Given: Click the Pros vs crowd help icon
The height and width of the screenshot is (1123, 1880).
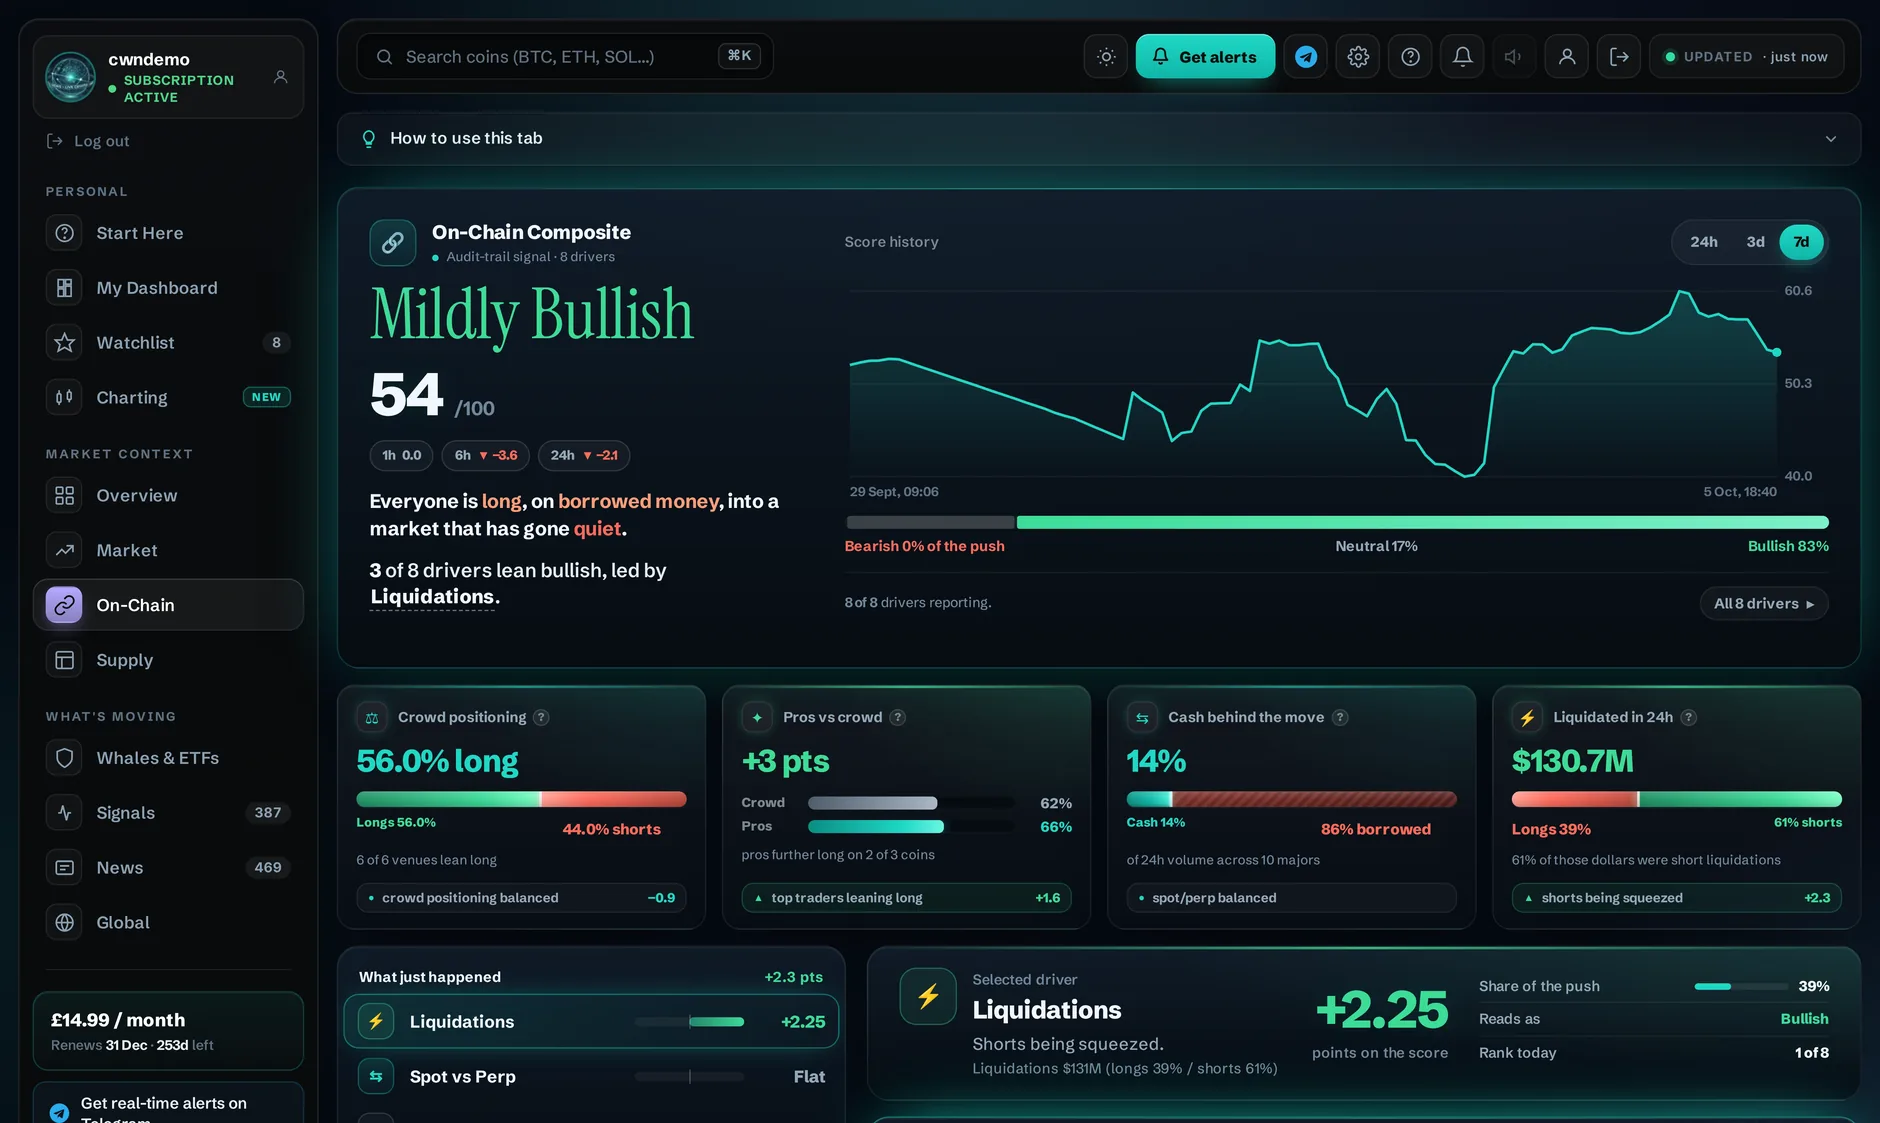Looking at the screenshot, I should [898, 717].
